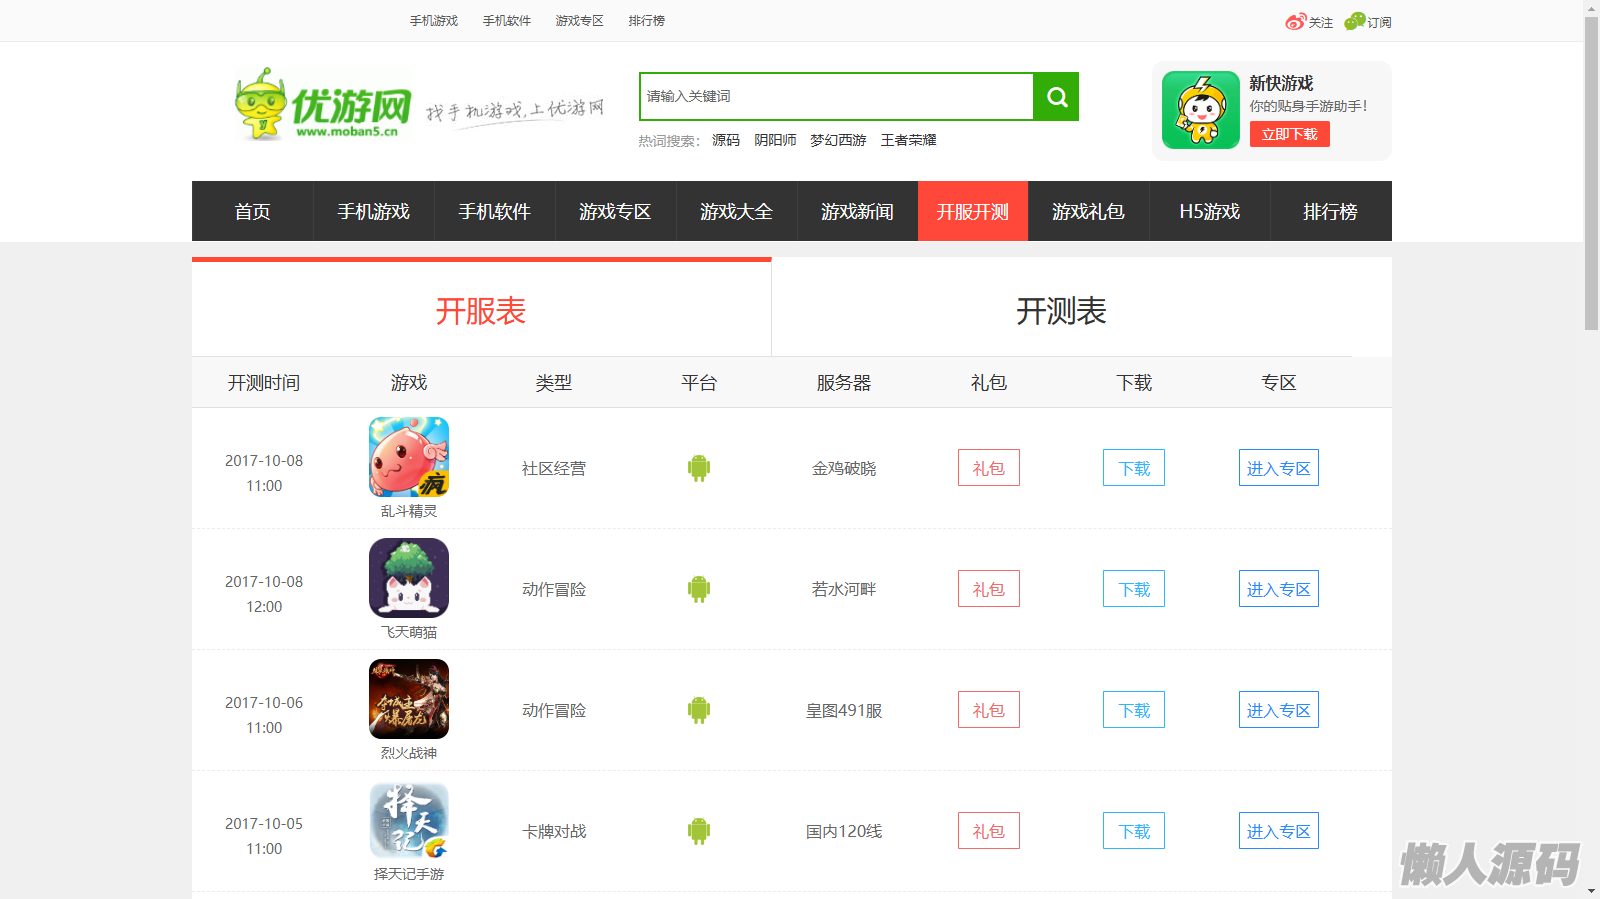Viewport: 1600px width, 899px height.
Task: Click 进入专区 for 乱斗精灵
Action: click(1279, 468)
